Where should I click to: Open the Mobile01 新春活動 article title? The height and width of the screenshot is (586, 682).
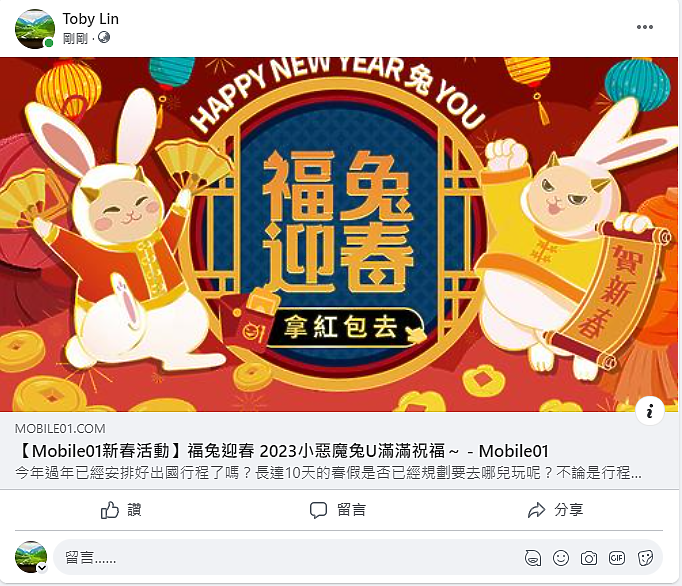point(282,451)
